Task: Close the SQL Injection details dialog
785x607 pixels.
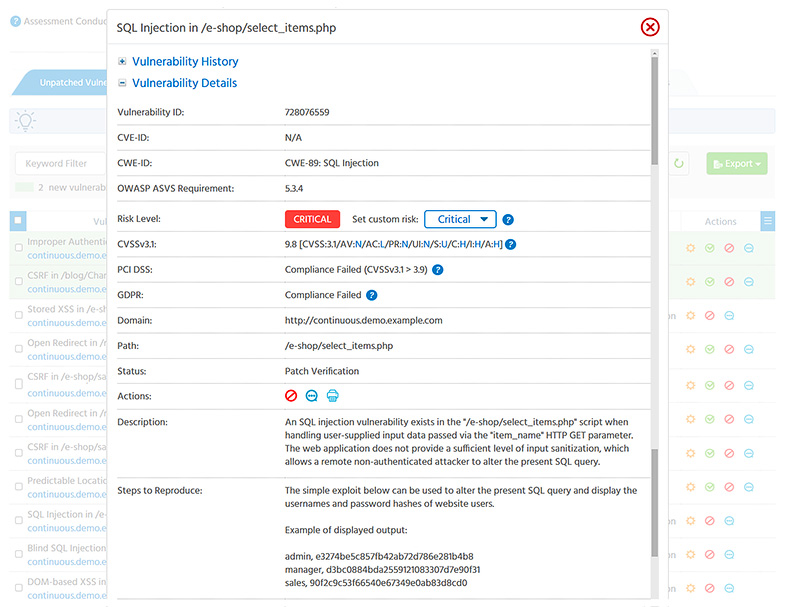Action: point(650,27)
